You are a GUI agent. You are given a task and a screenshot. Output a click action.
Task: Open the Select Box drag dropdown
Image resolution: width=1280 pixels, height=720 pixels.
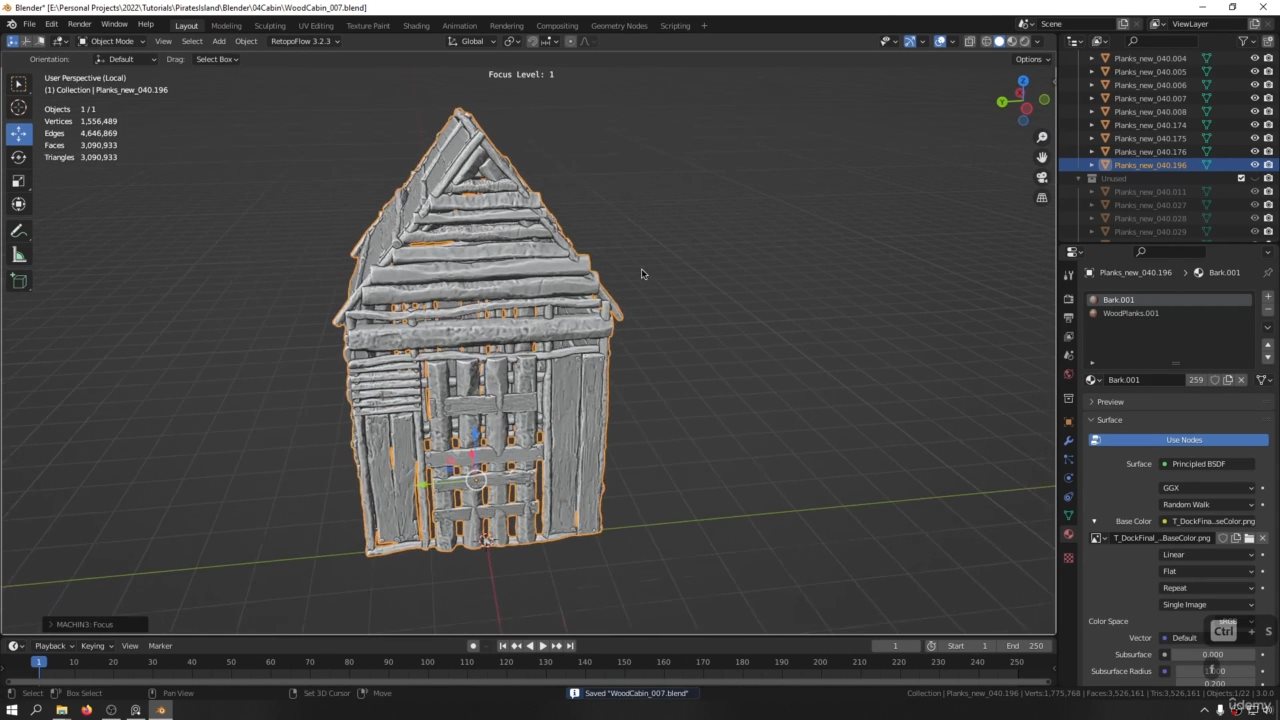click(x=217, y=59)
